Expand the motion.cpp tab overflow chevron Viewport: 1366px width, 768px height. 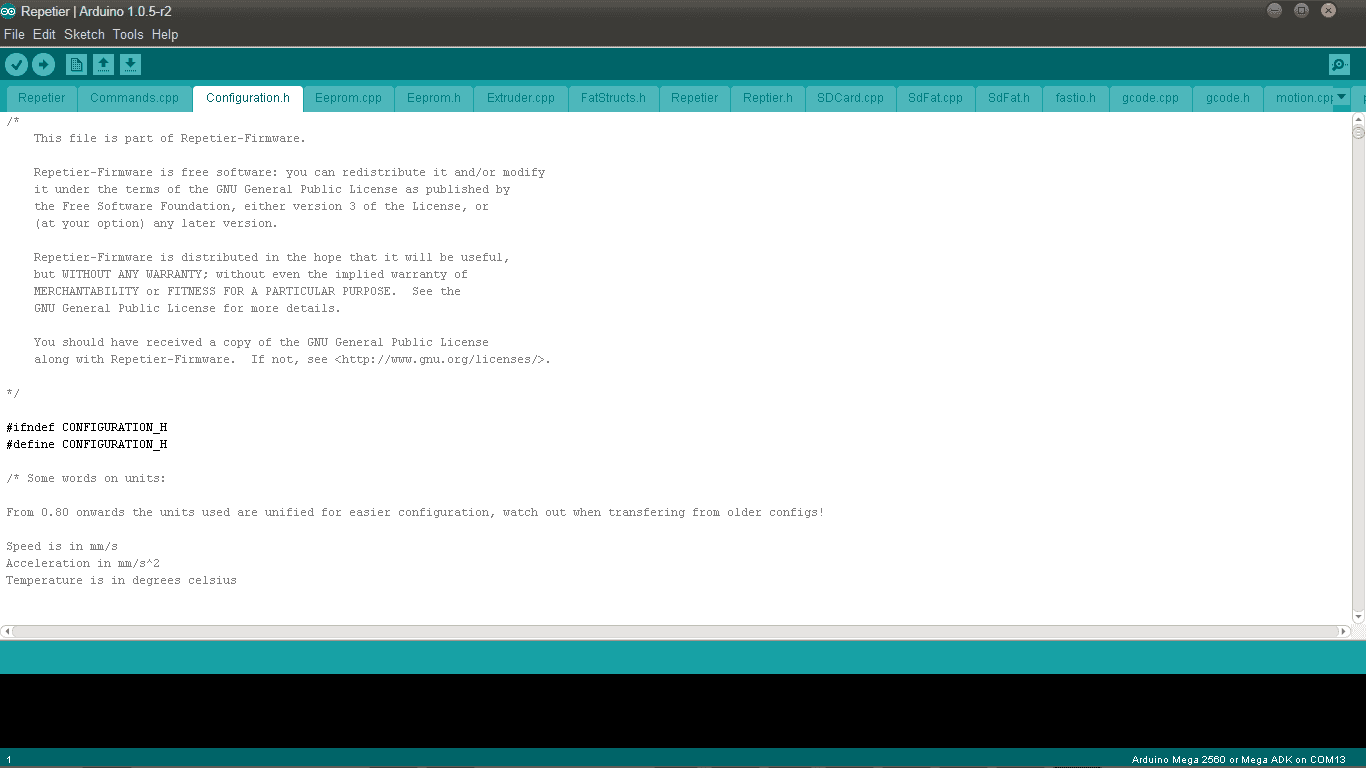(x=1340, y=98)
